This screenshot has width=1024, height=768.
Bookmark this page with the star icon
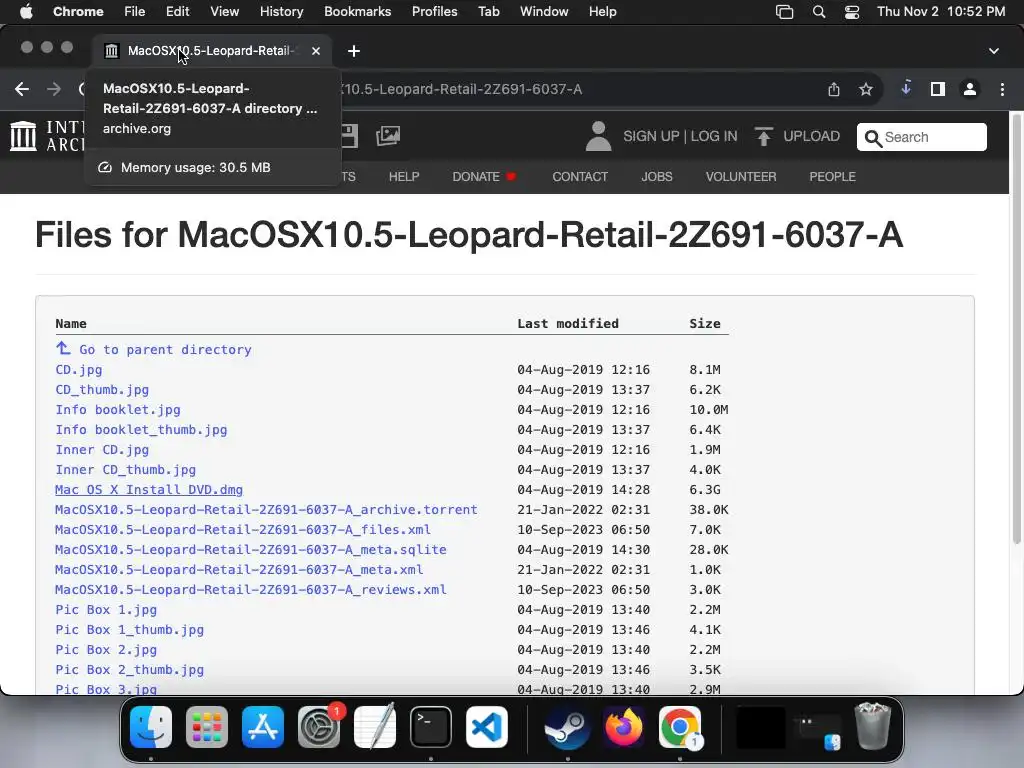click(x=866, y=89)
